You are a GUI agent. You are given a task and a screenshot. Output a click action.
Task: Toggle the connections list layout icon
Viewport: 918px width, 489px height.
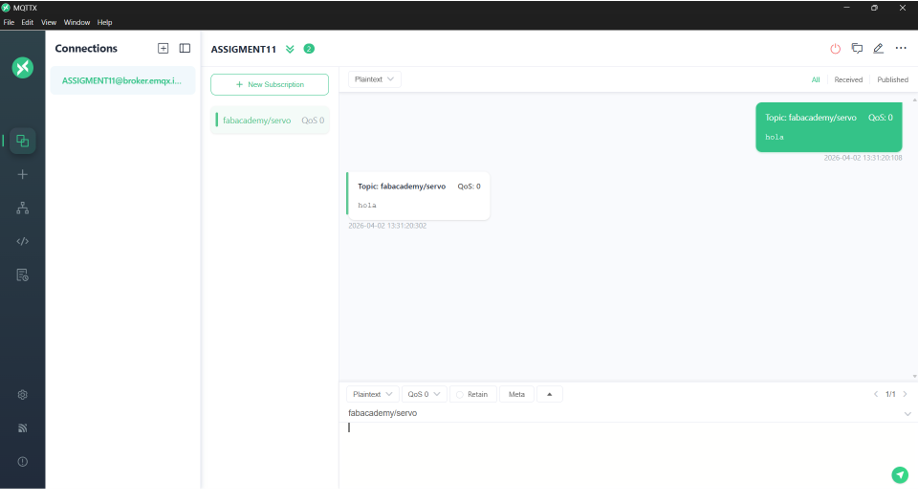(184, 49)
